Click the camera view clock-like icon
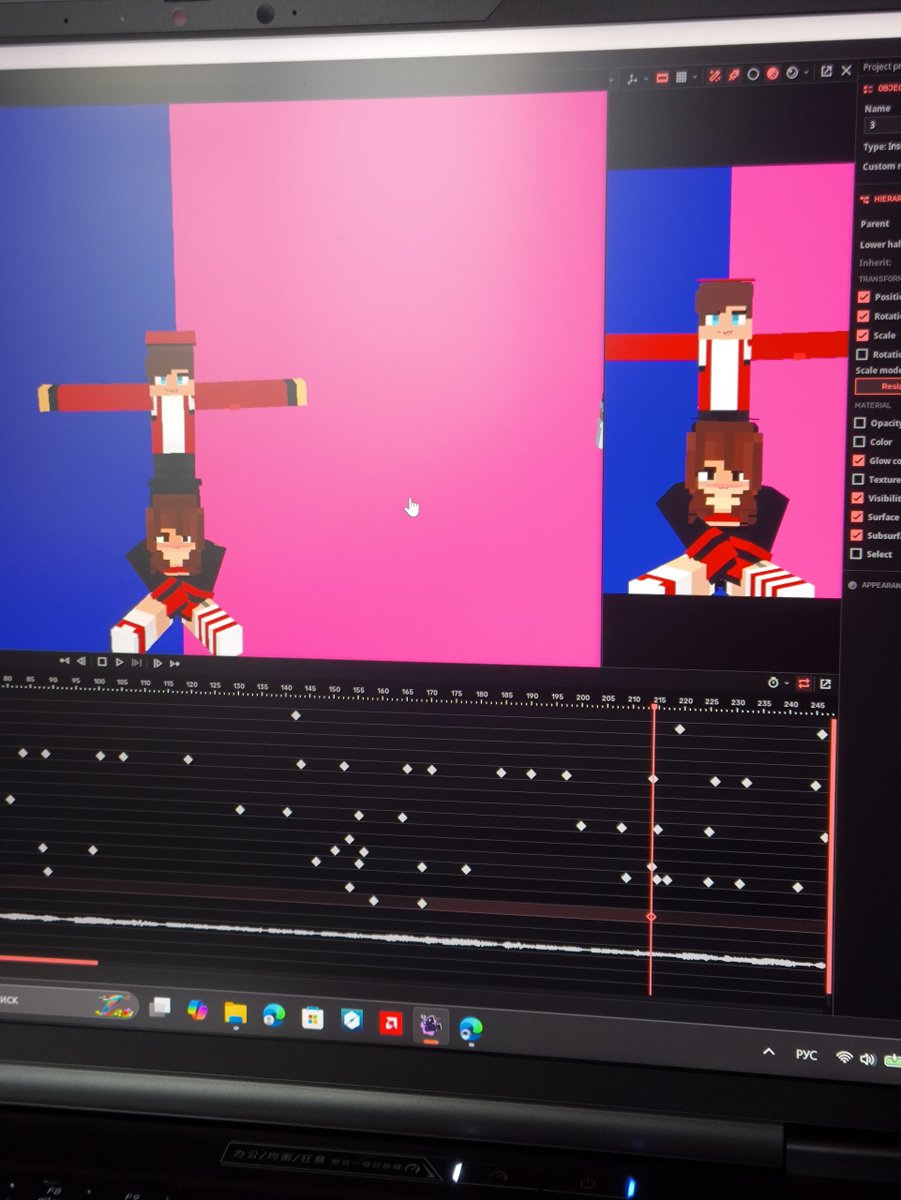 coord(791,73)
